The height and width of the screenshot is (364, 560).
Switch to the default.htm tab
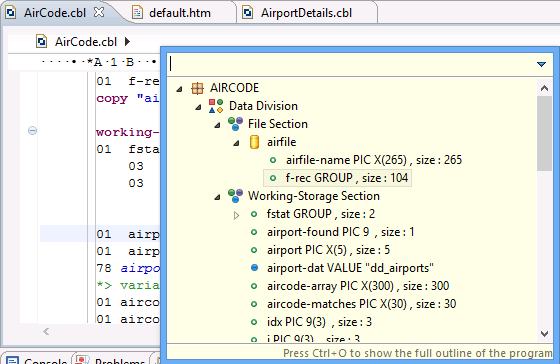coord(180,13)
